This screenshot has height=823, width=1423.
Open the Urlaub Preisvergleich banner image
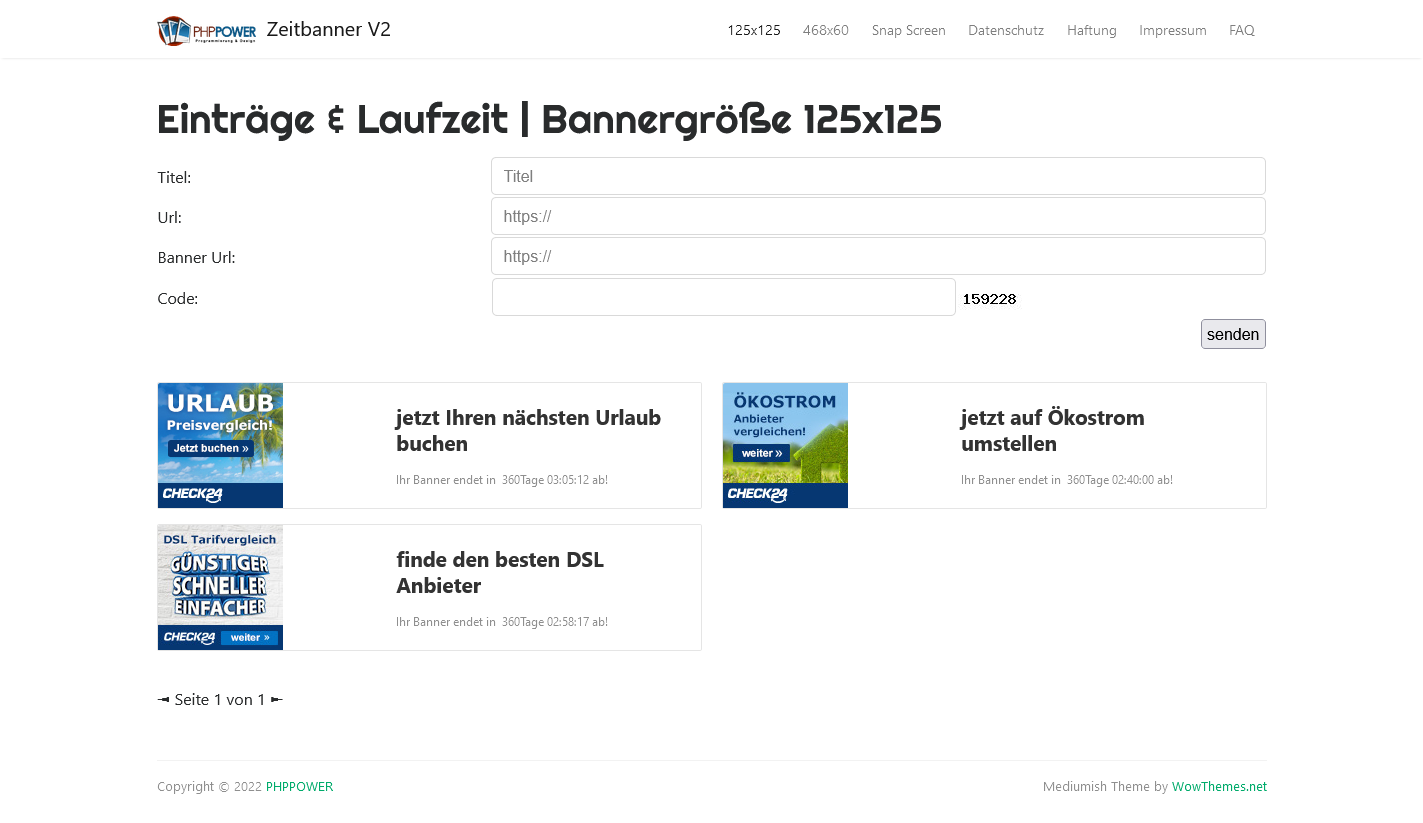[x=220, y=445]
